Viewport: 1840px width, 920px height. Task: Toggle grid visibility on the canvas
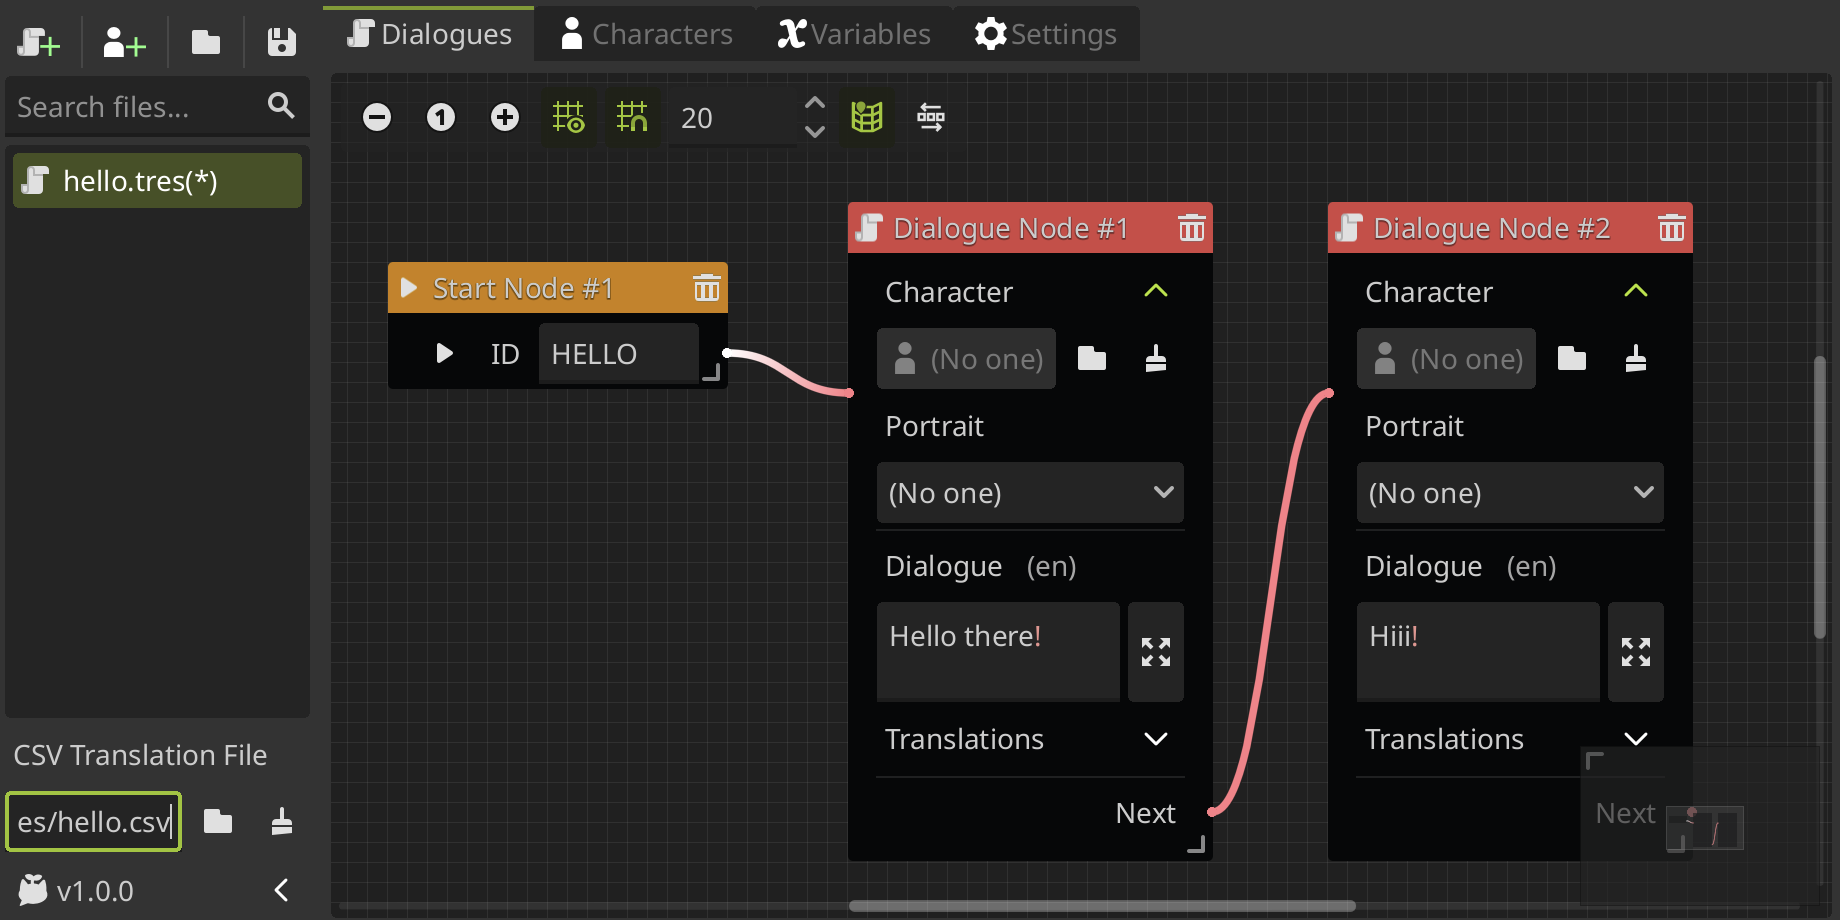pos(569,117)
